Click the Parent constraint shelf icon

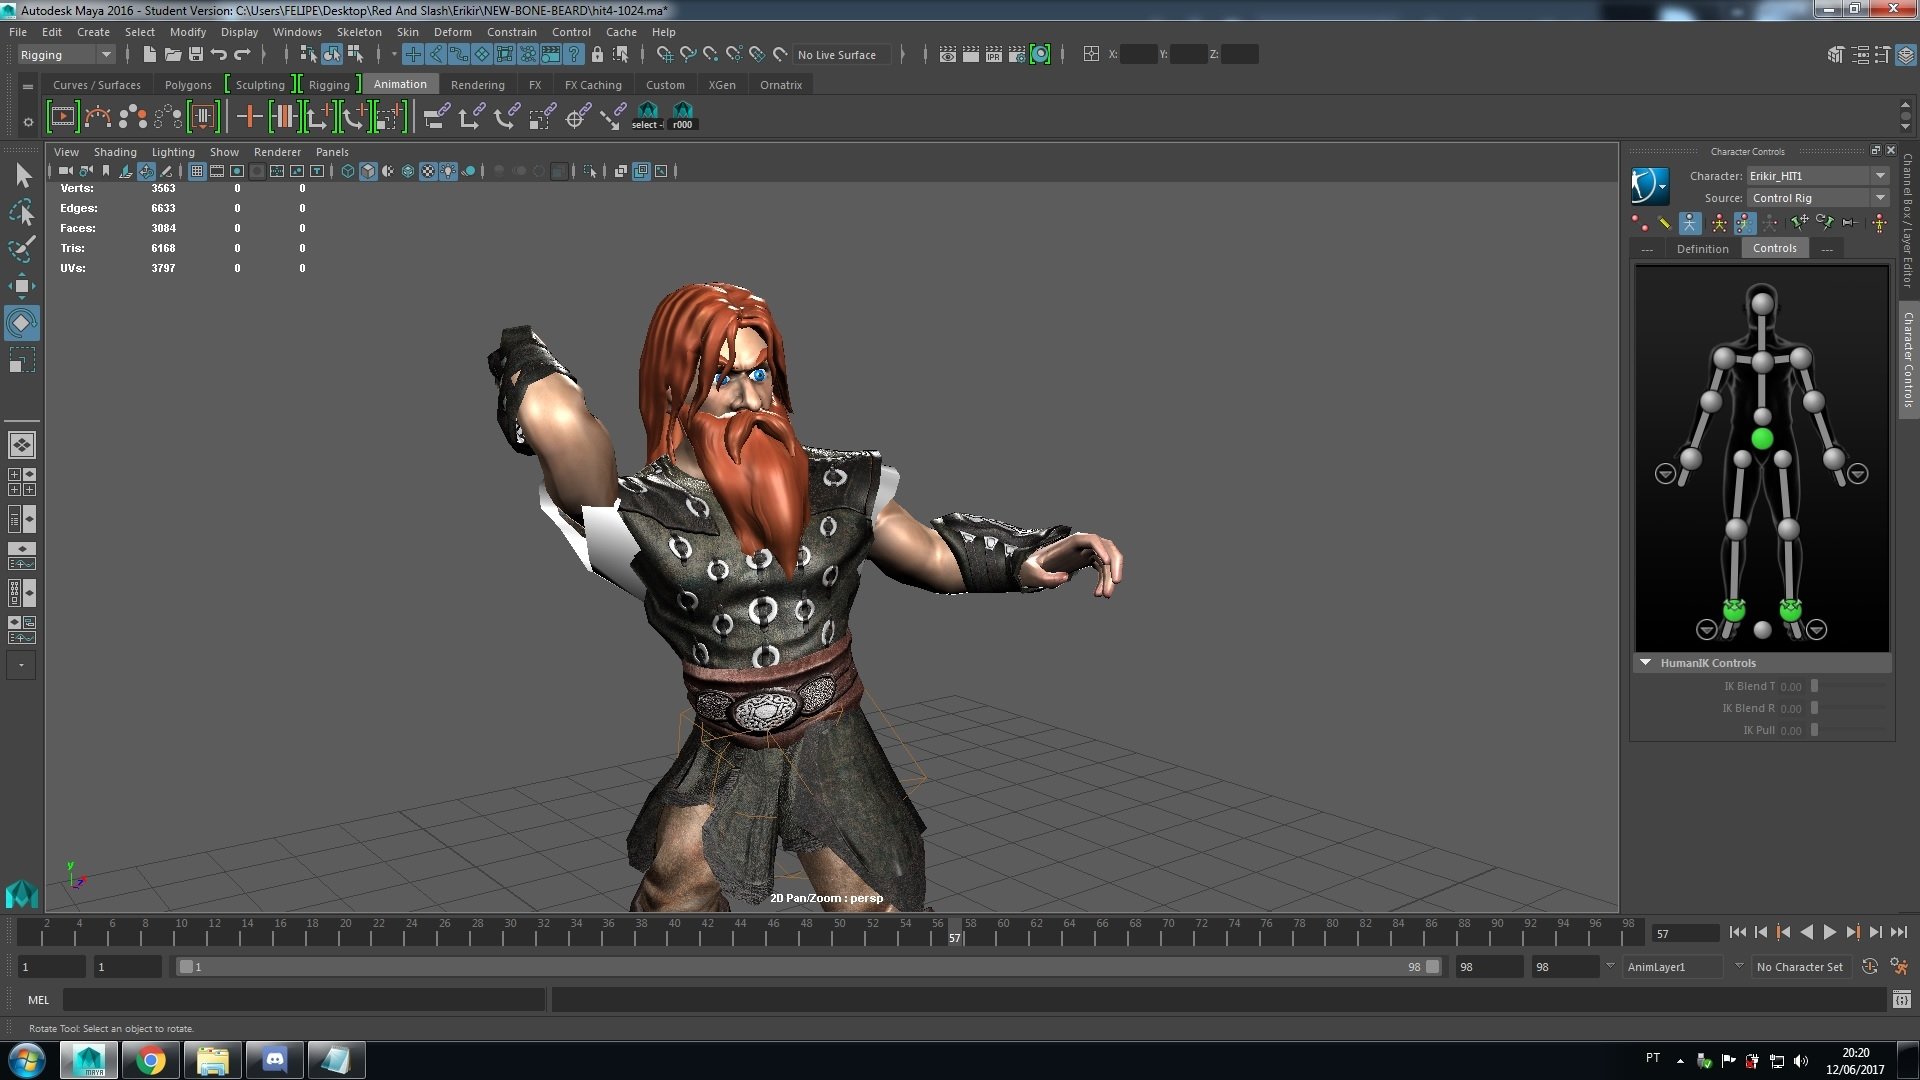(436, 117)
